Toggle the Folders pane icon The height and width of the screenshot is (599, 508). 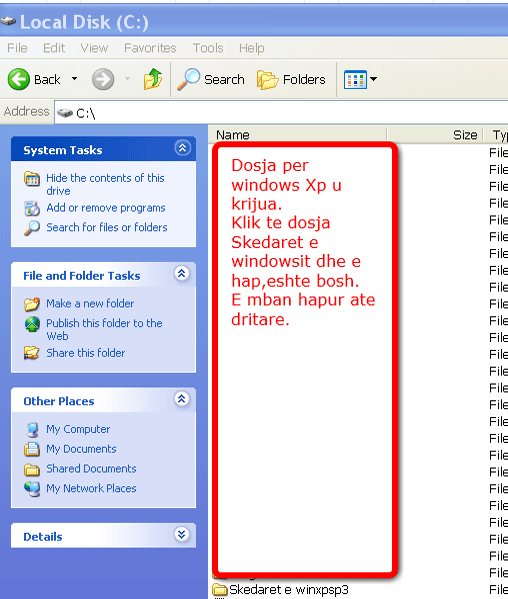pyautogui.click(x=267, y=79)
